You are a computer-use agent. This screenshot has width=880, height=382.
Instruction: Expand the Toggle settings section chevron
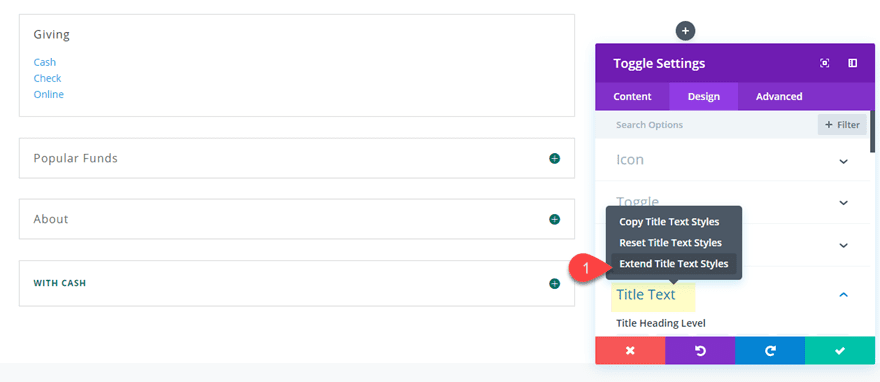(x=843, y=203)
